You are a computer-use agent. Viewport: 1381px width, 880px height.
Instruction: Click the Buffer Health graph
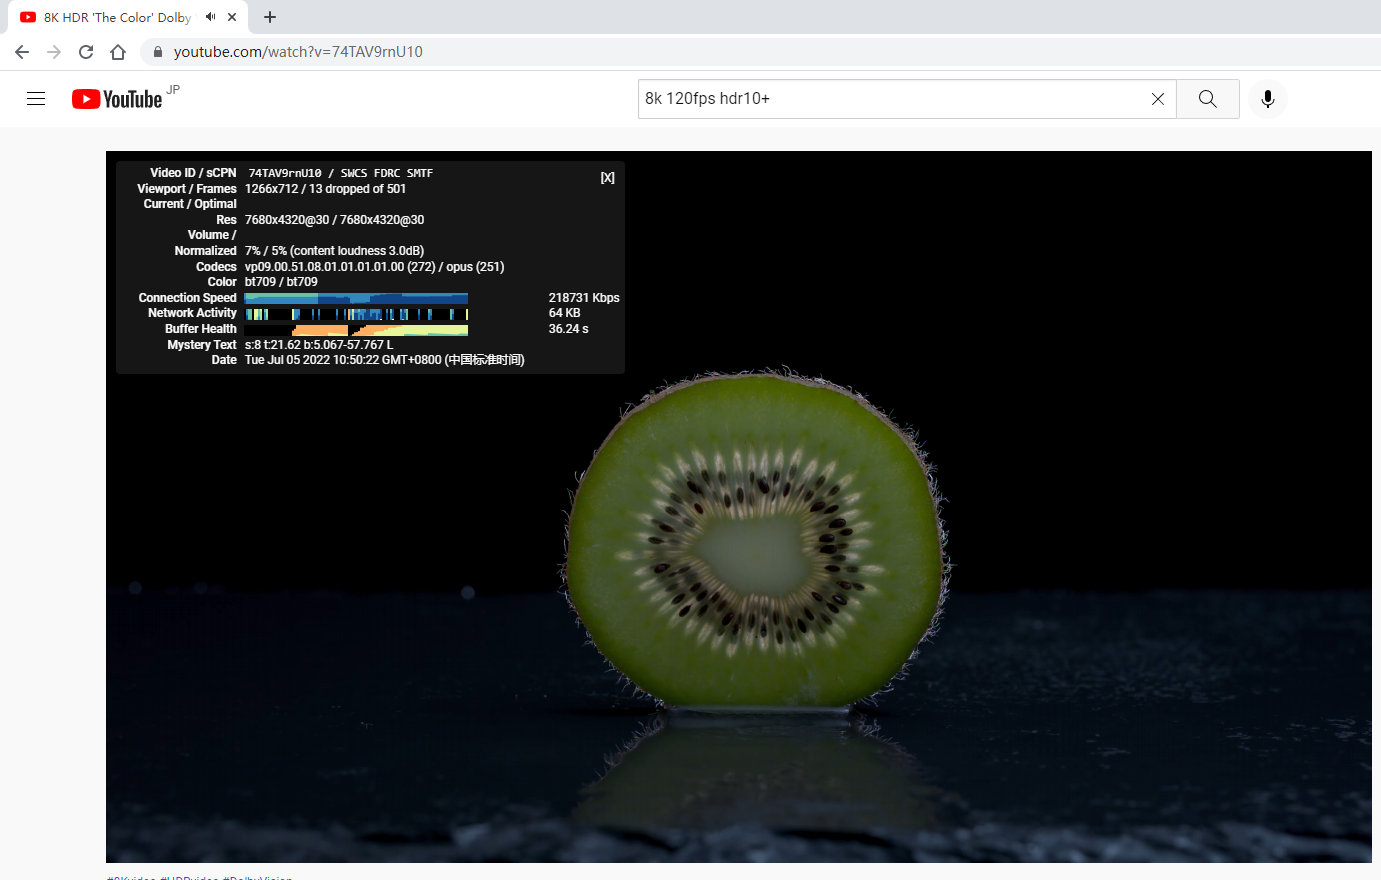356,329
